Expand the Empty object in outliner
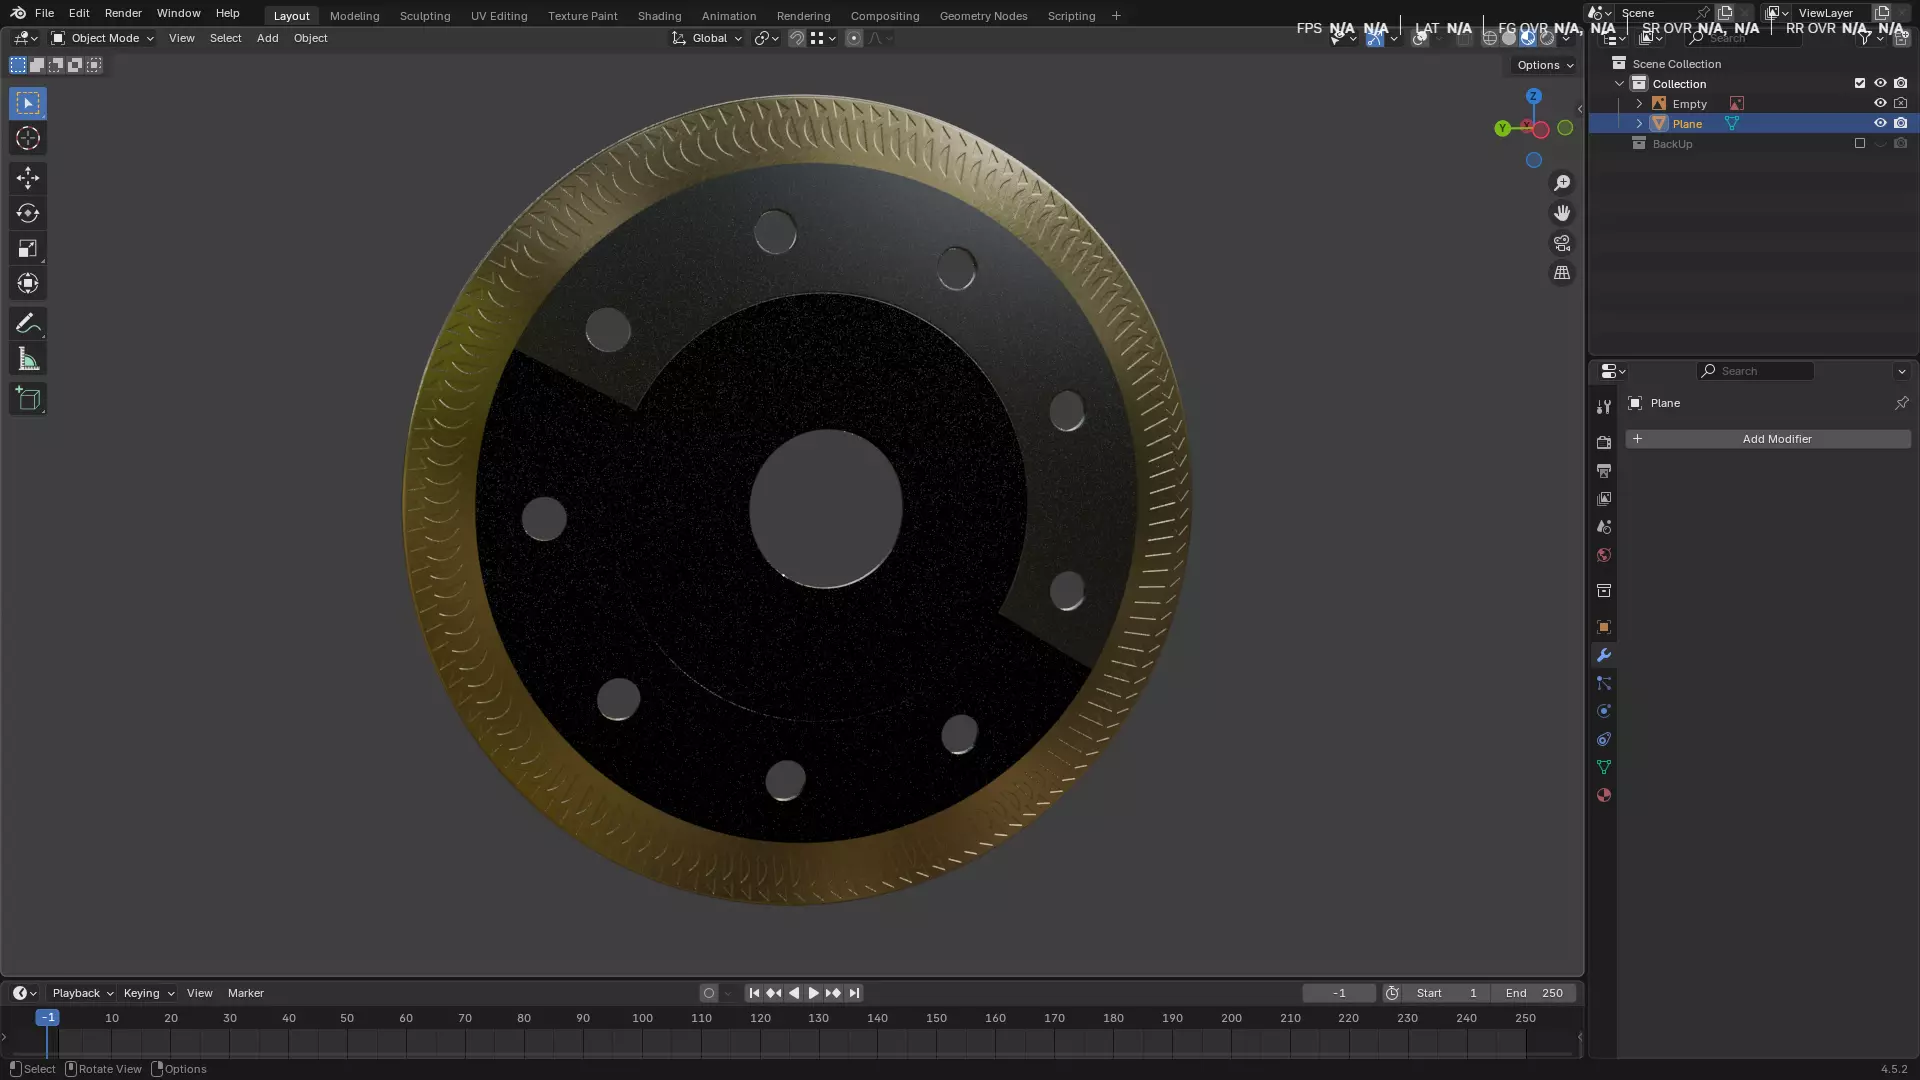Screen dimensions: 1920x1080 click(1639, 103)
